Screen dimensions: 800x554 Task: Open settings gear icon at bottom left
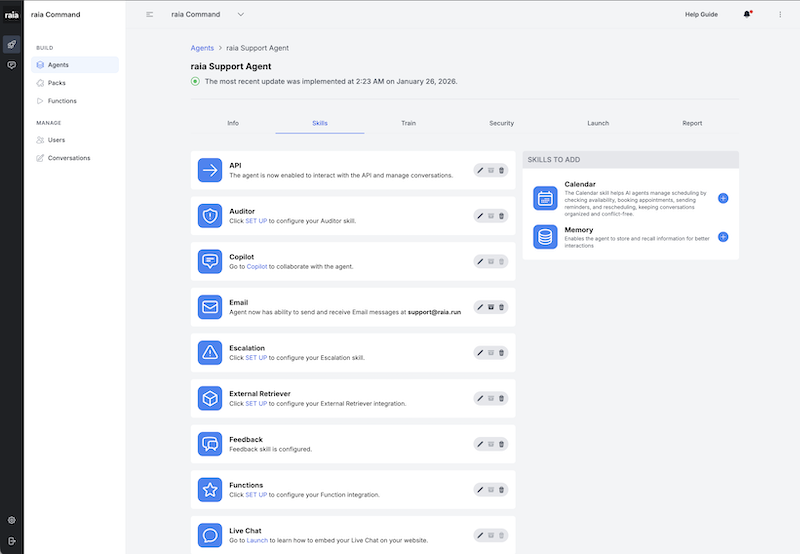coord(11,520)
